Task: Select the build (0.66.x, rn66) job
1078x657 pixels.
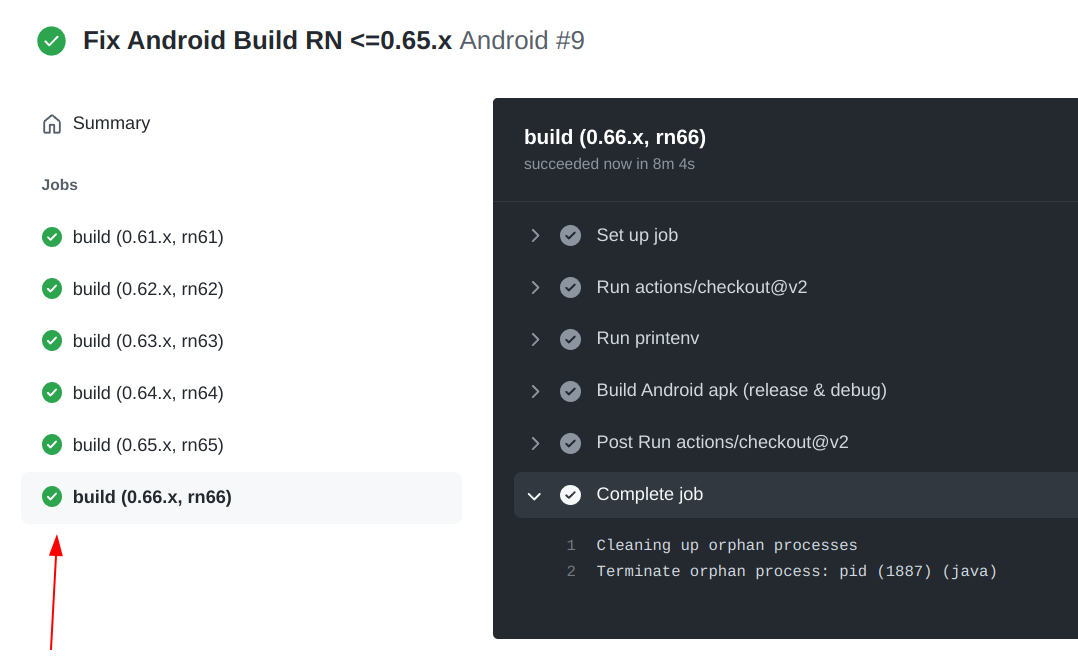Action: (x=151, y=496)
